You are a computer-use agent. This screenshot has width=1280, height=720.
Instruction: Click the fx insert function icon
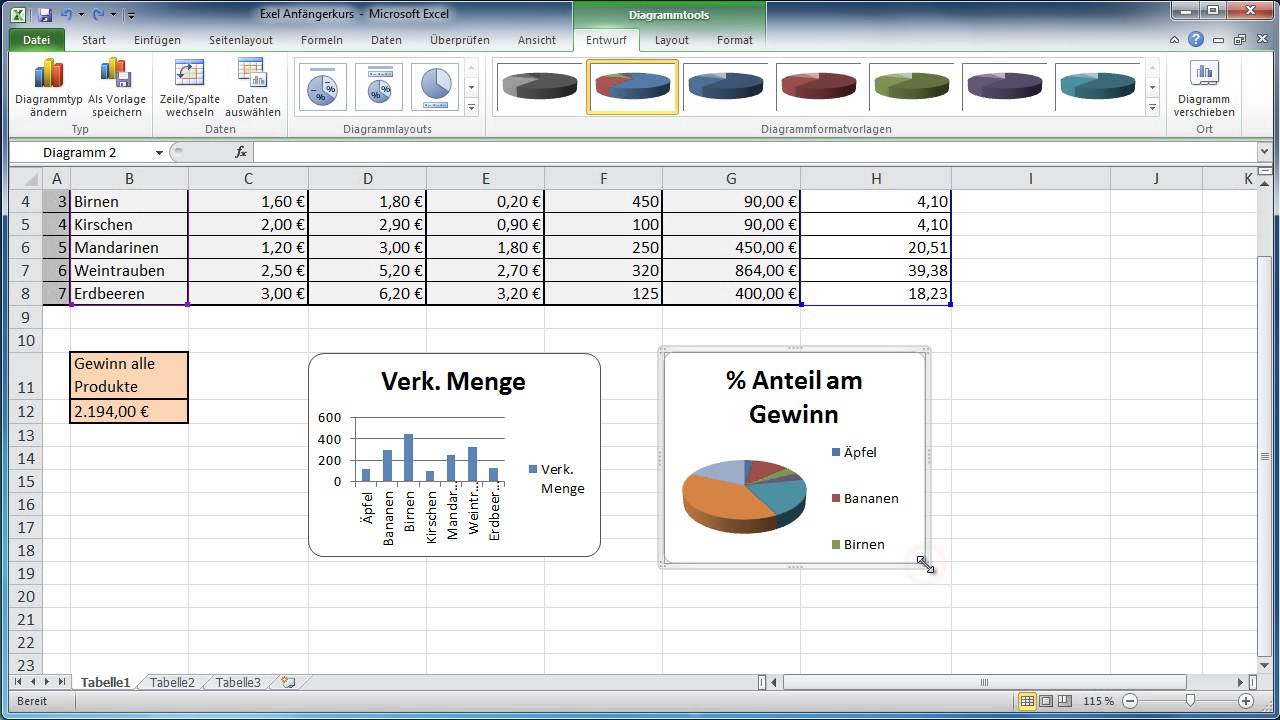click(241, 152)
